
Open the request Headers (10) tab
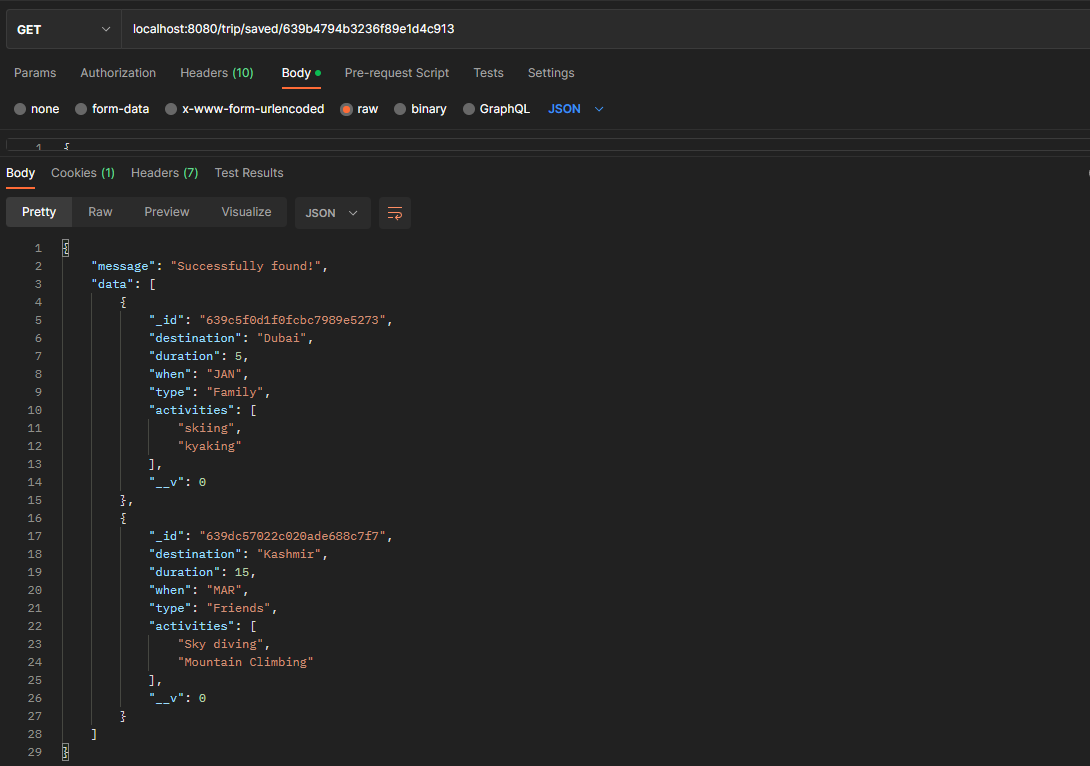[x=217, y=73]
